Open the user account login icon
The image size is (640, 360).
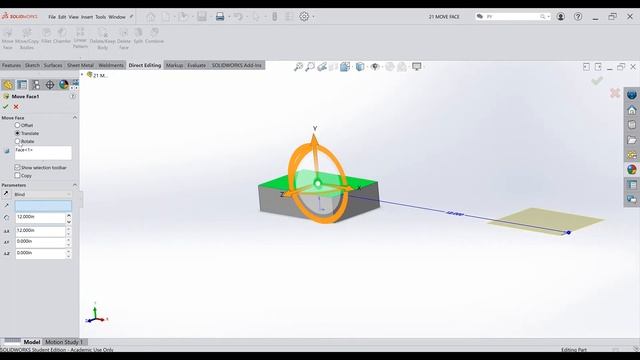560,17
